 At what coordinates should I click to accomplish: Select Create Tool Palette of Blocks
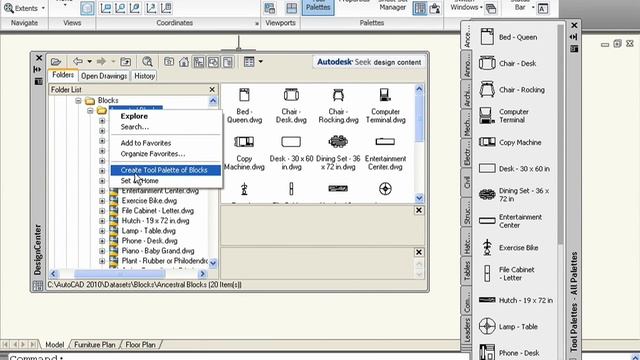click(x=166, y=170)
